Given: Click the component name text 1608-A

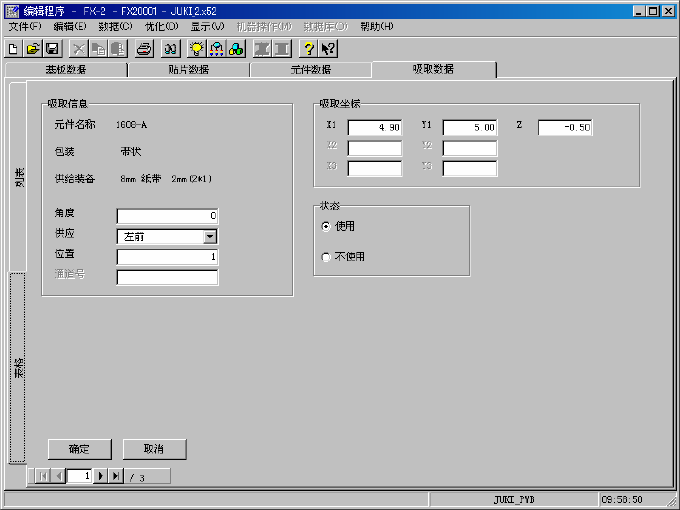Looking at the screenshot, I should pos(131,125).
